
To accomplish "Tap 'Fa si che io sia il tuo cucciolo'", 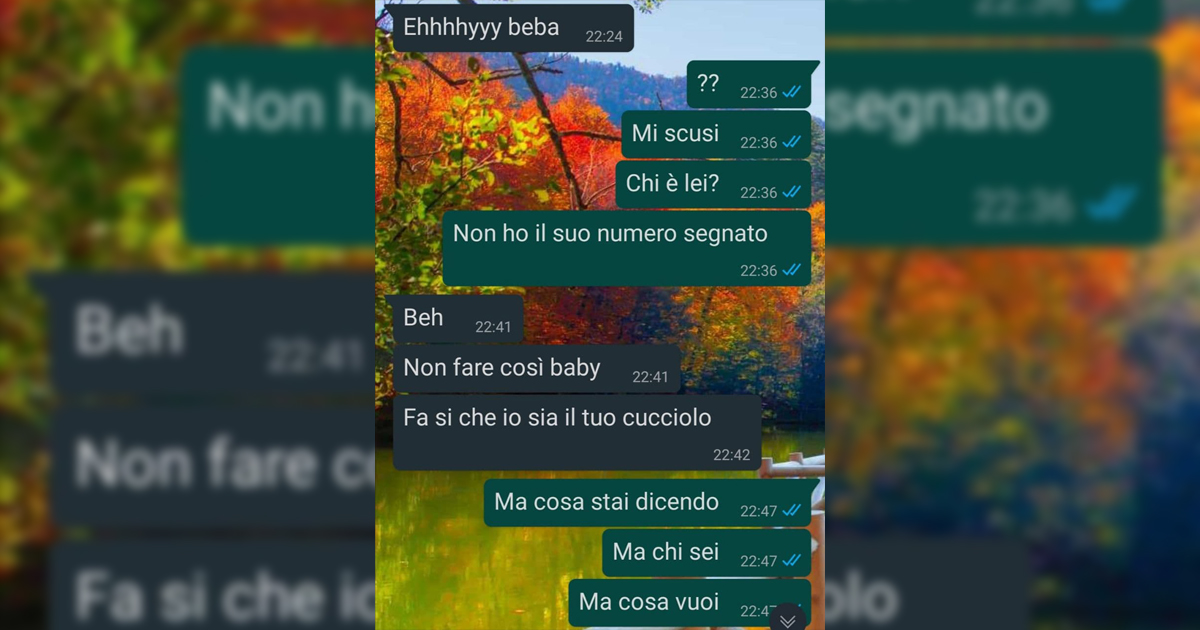I will coord(577,432).
